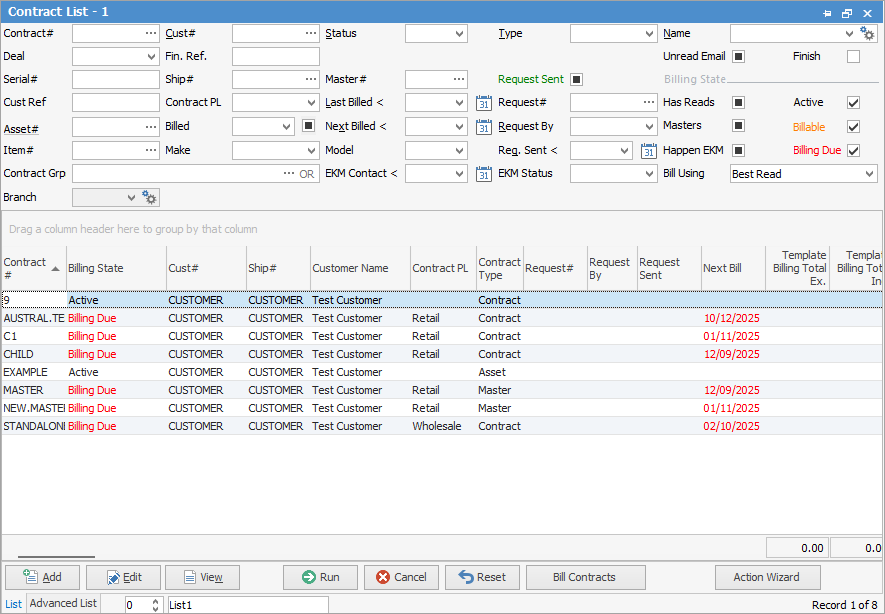Viewport: 885px width, 614px height.
Task: Open the Branch dropdown
Action: [x=131, y=198]
